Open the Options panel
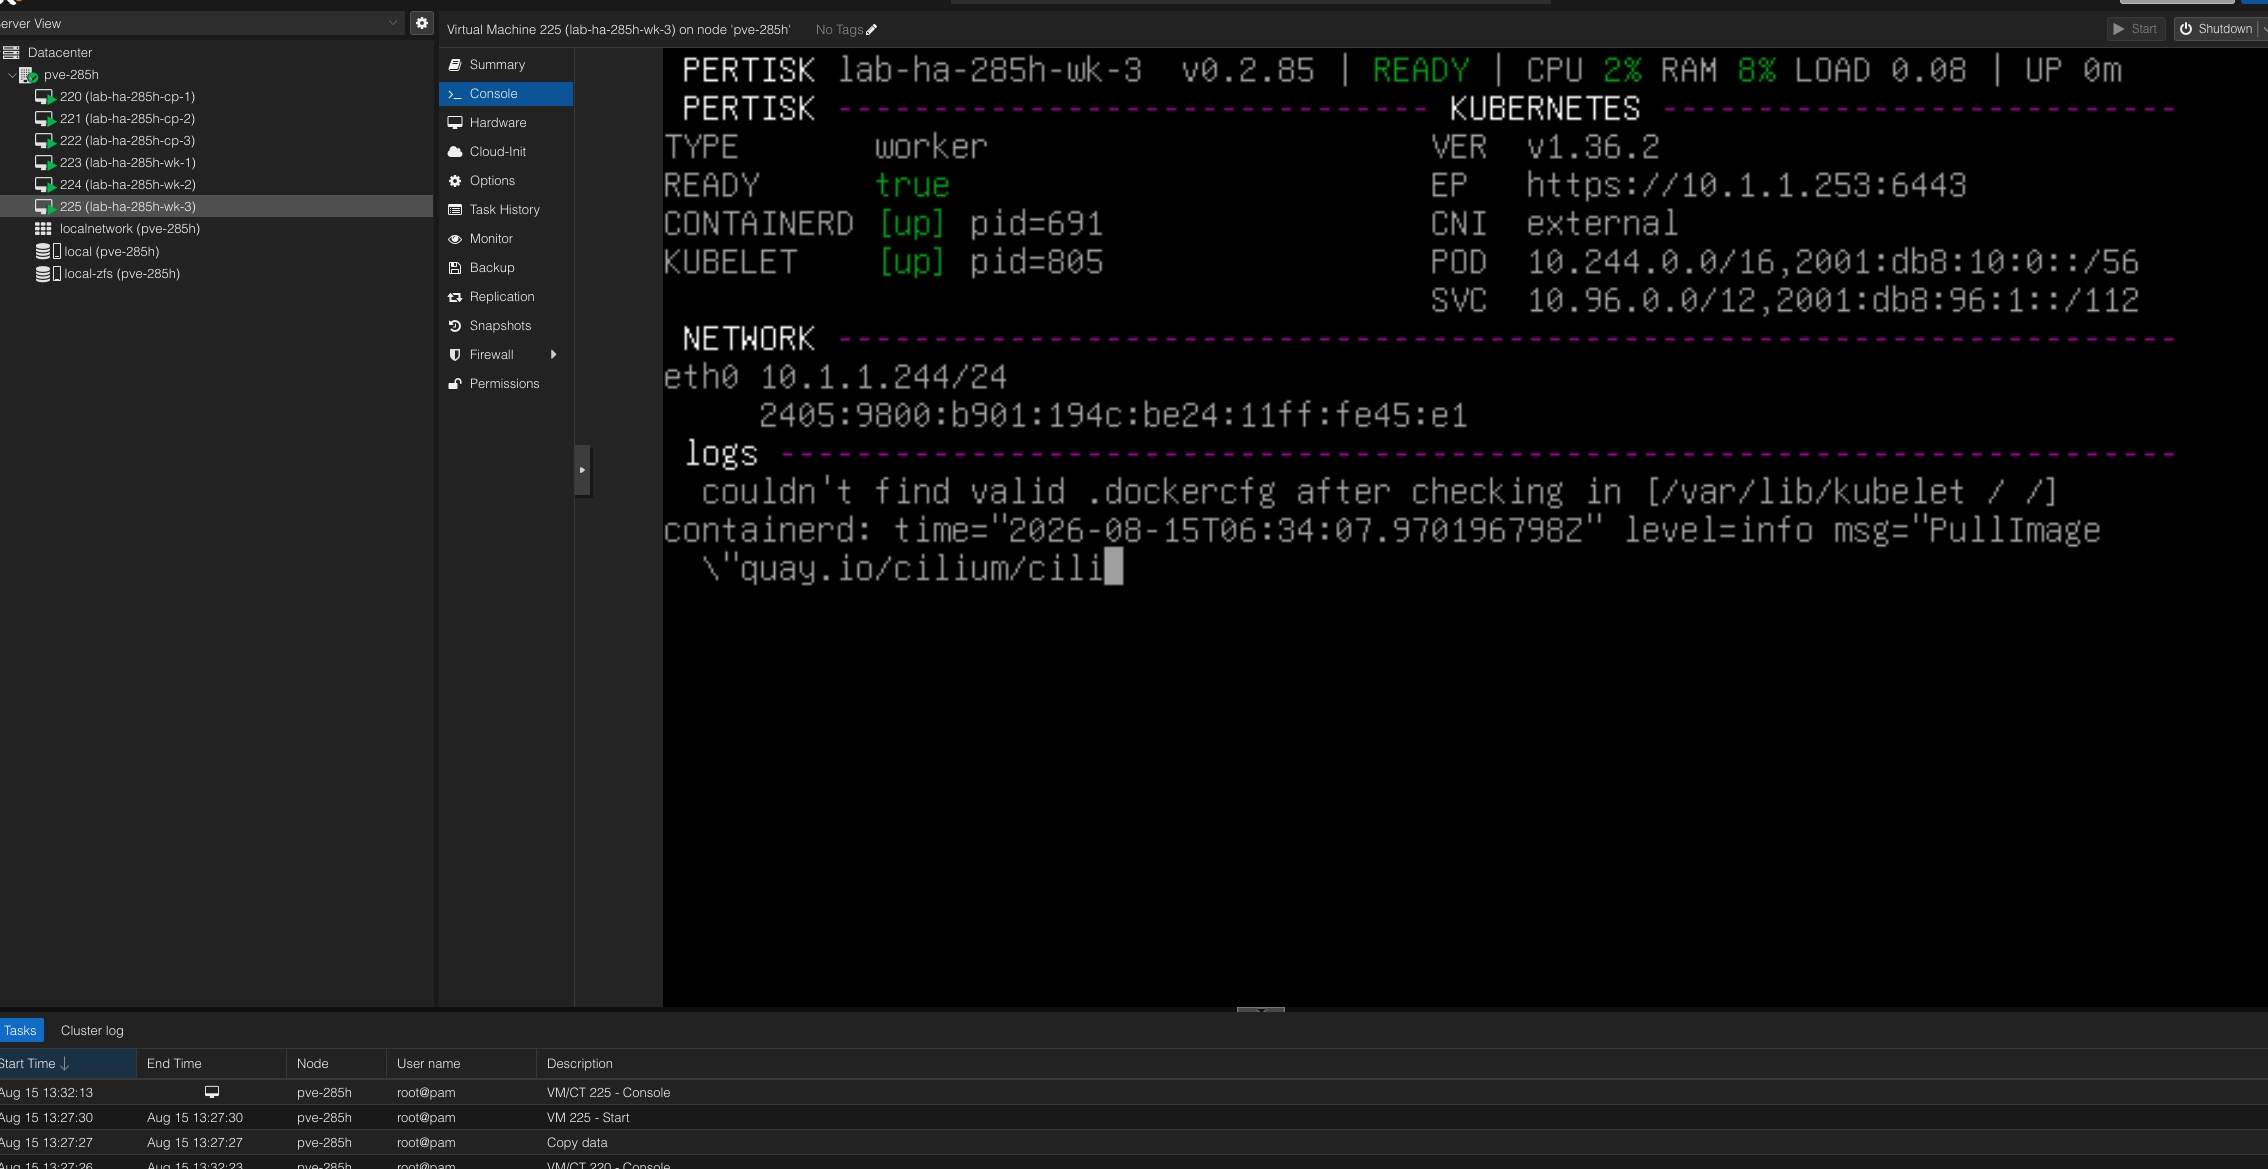 (506, 180)
